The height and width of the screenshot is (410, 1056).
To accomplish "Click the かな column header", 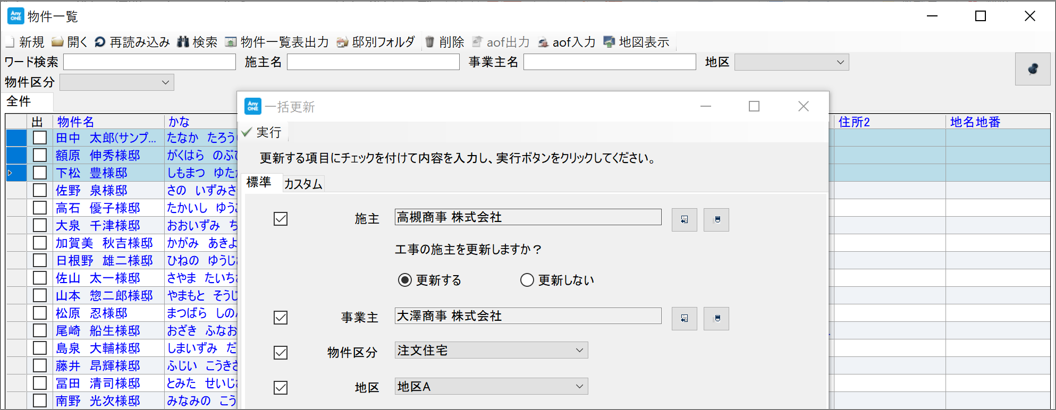I will [x=201, y=121].
